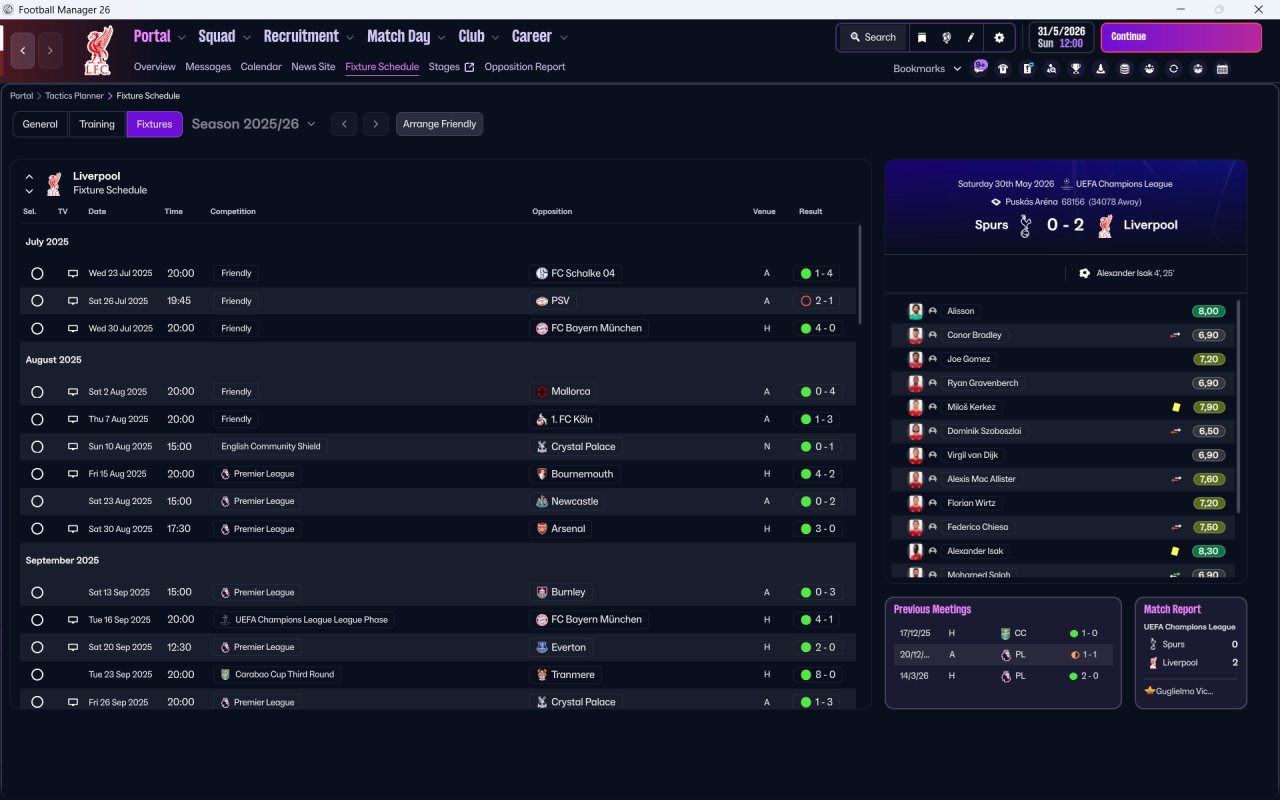Click the Spurs crest in match header
The height and width of the screenshot is (800, 1280).
tap(1025, 226)
